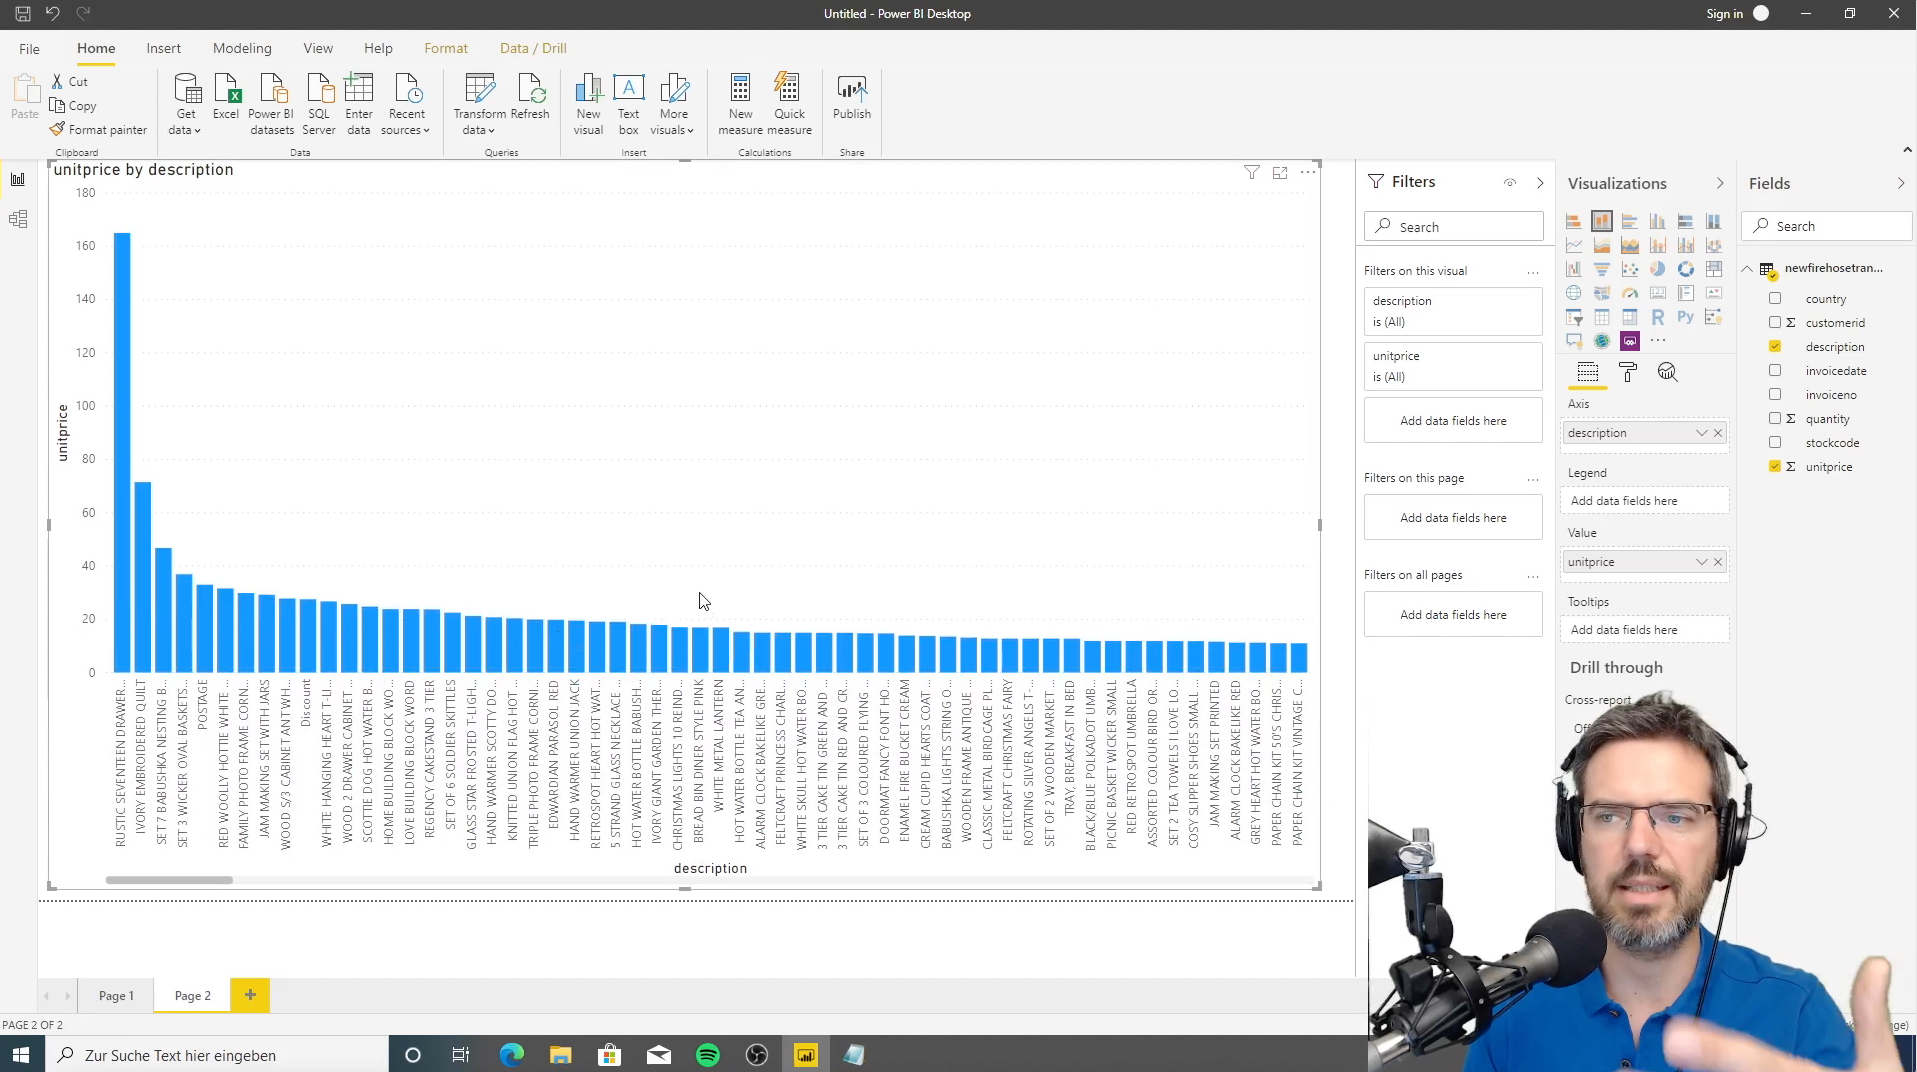
Task: Collapse the Visualizations pane chevron
Action: 1720,183
